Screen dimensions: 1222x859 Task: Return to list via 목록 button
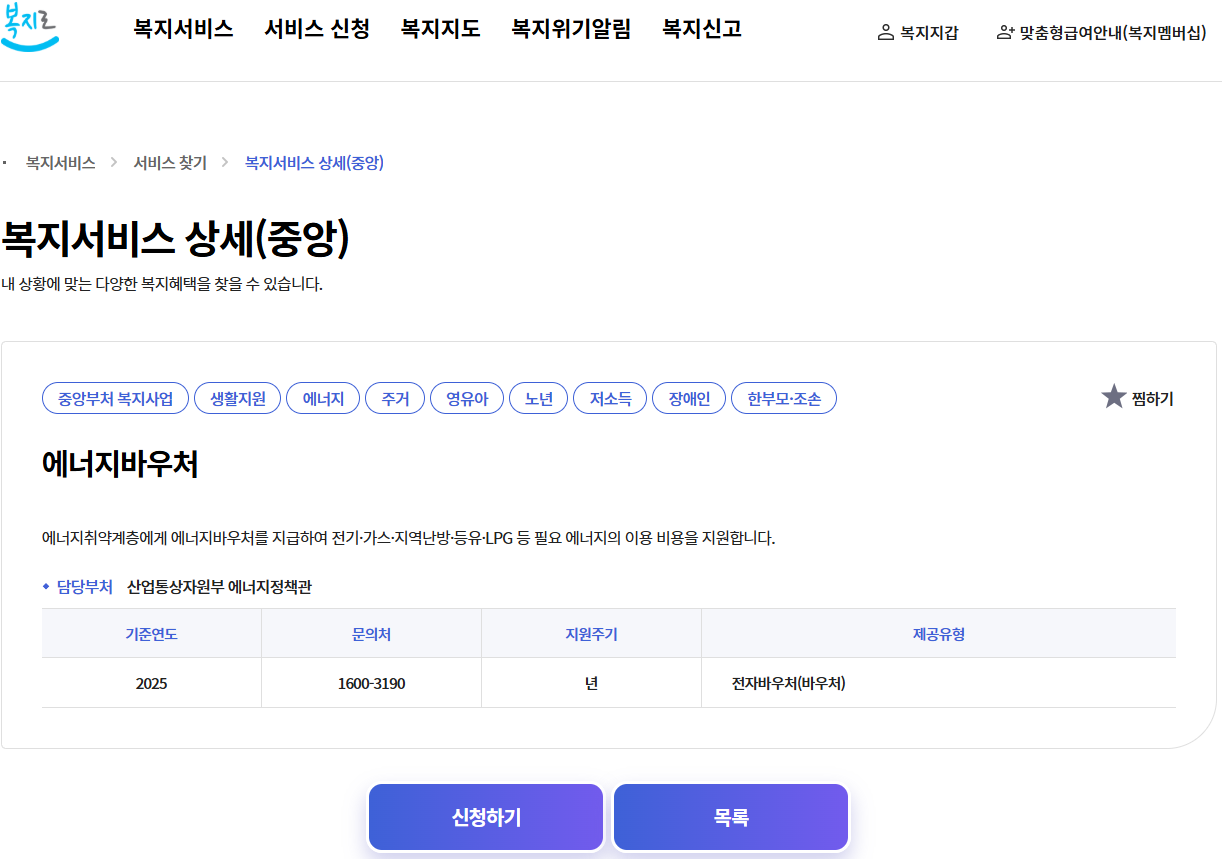(x=730, y=816)
